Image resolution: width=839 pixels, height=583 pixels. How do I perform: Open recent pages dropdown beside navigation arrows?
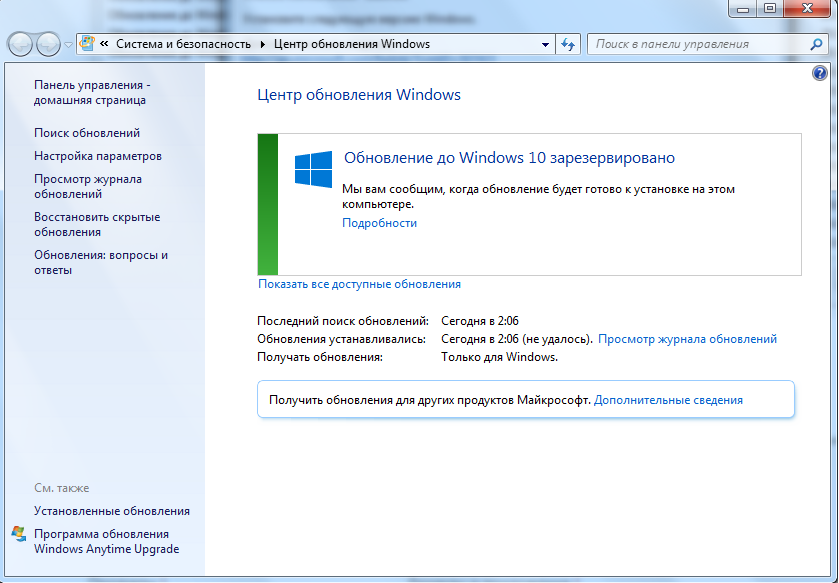tap(68, 45)
